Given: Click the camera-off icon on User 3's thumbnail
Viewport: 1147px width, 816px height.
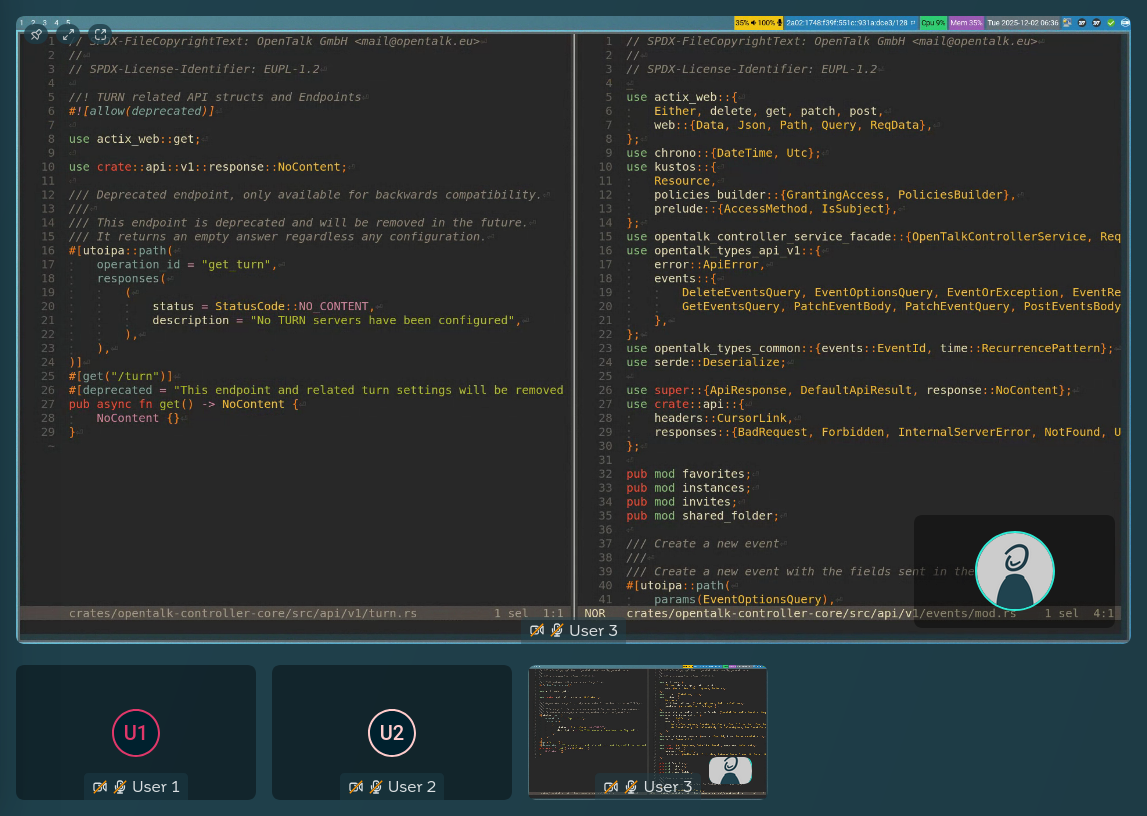Looking at the screenshot, I should coord(611,787).
